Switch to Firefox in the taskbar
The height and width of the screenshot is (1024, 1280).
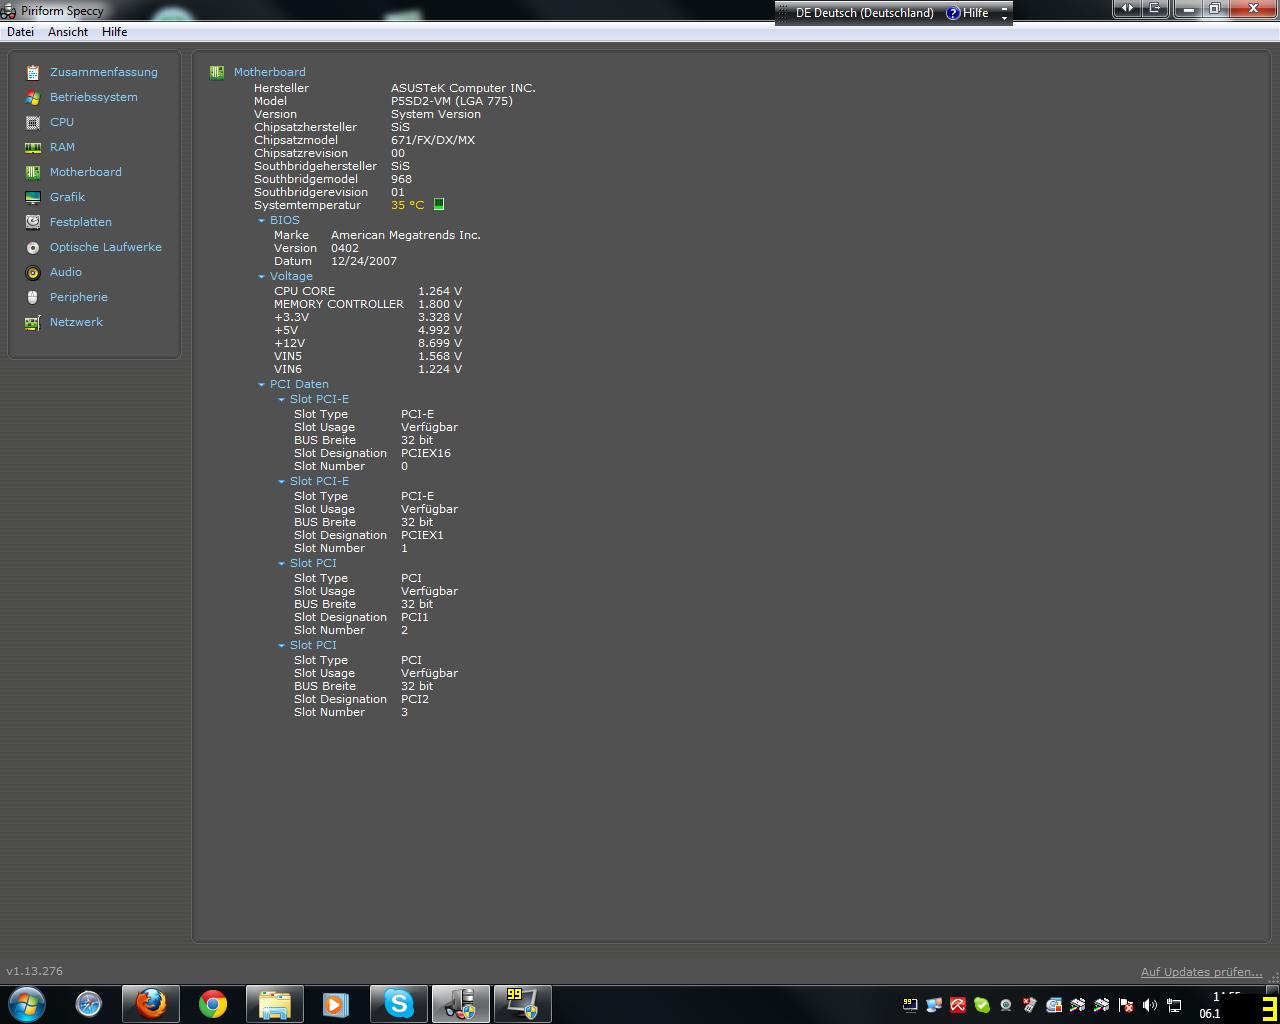[x=151, y=1004]
